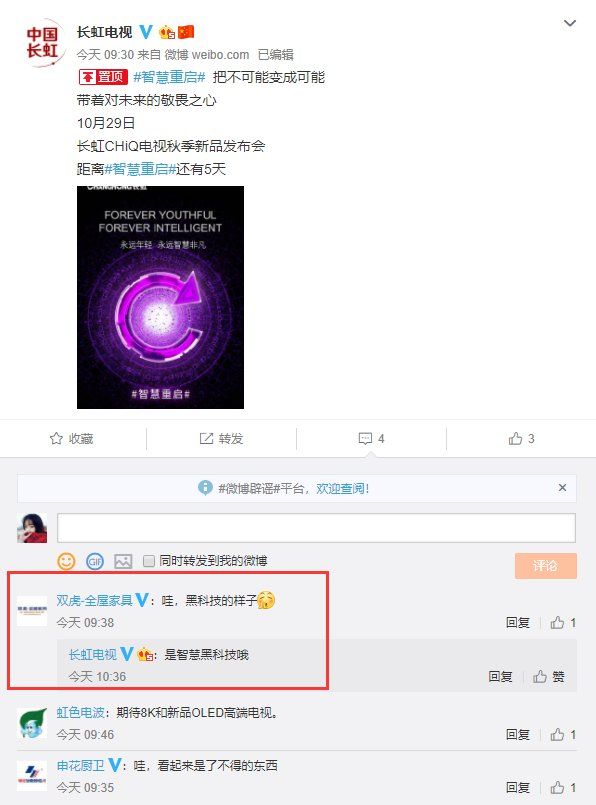Screen dimensions: 596x805
Task: Click inside the comment text box
Action: [316, 527]
